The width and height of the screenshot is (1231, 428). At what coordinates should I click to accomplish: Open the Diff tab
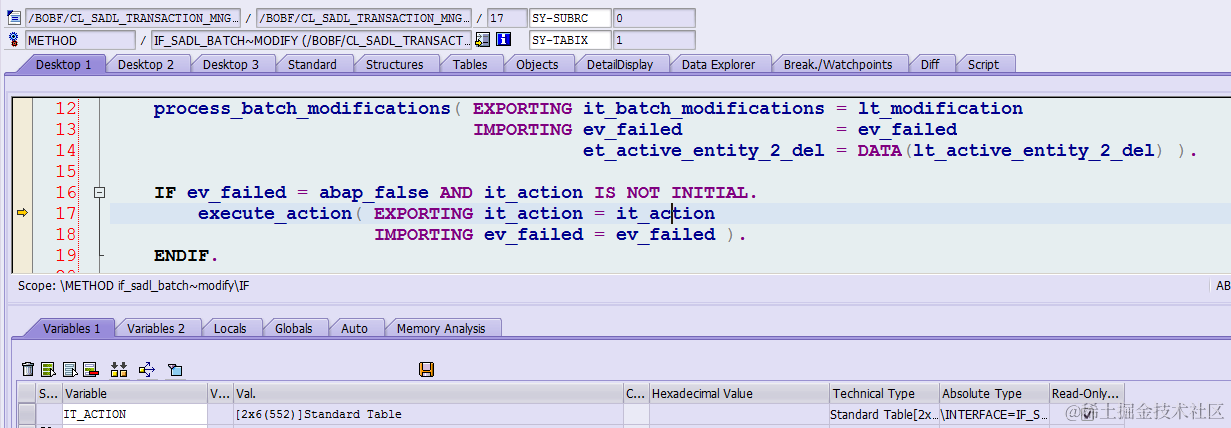click(930, 64)
